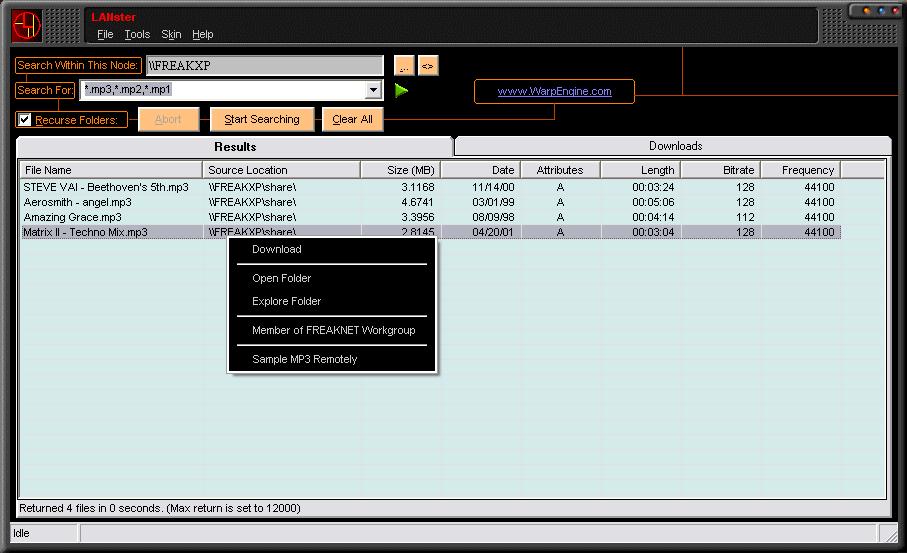Click the resize grip in bottom-right corner
This screenshot has height=553, width=907.
[889, 534]
